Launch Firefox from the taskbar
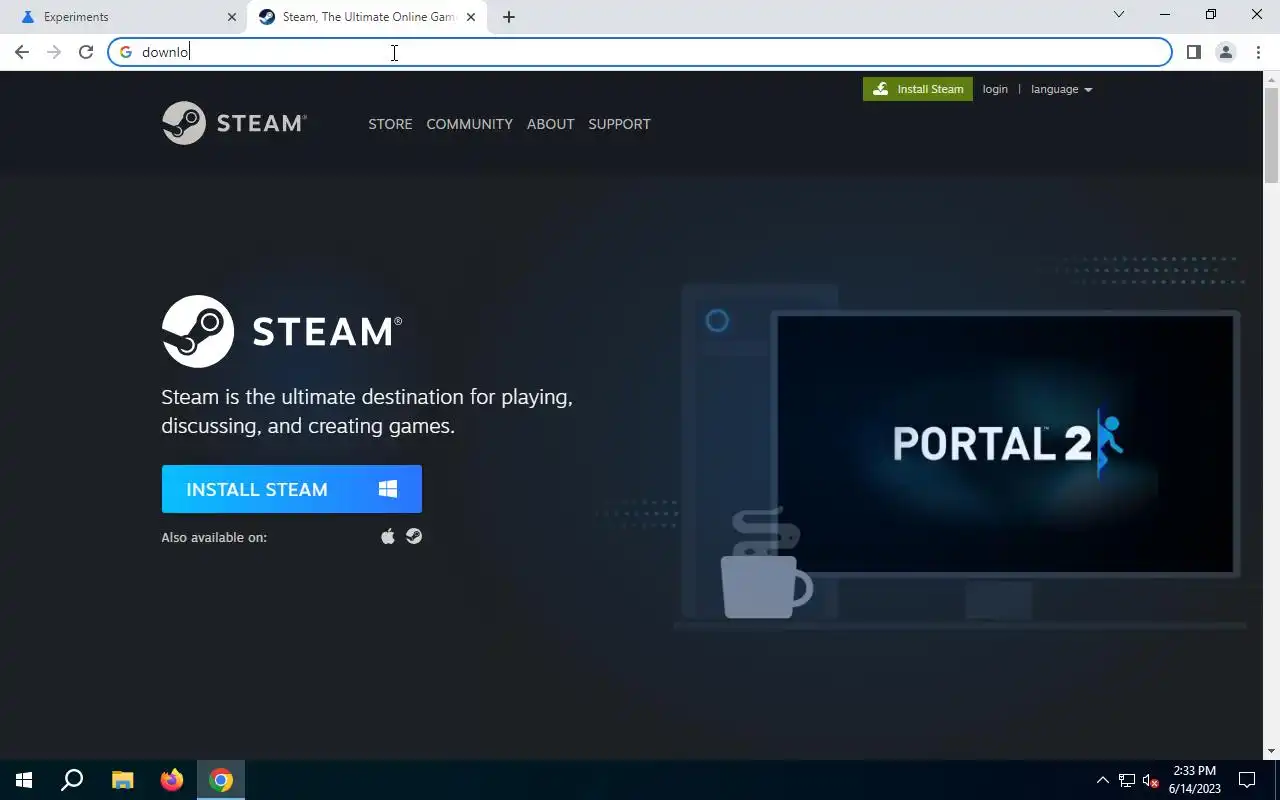 click(x=172, y=780)
